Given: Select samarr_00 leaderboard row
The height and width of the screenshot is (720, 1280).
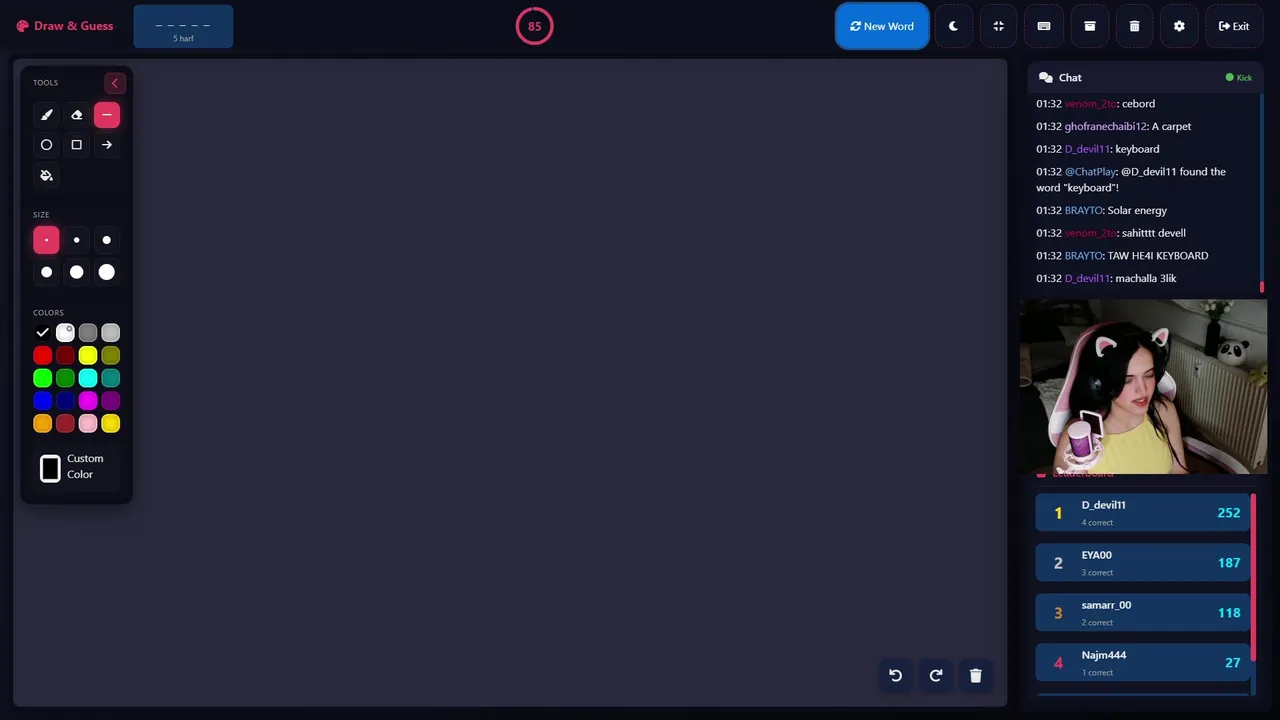Looking at the screenshot, I should 1143,612.
